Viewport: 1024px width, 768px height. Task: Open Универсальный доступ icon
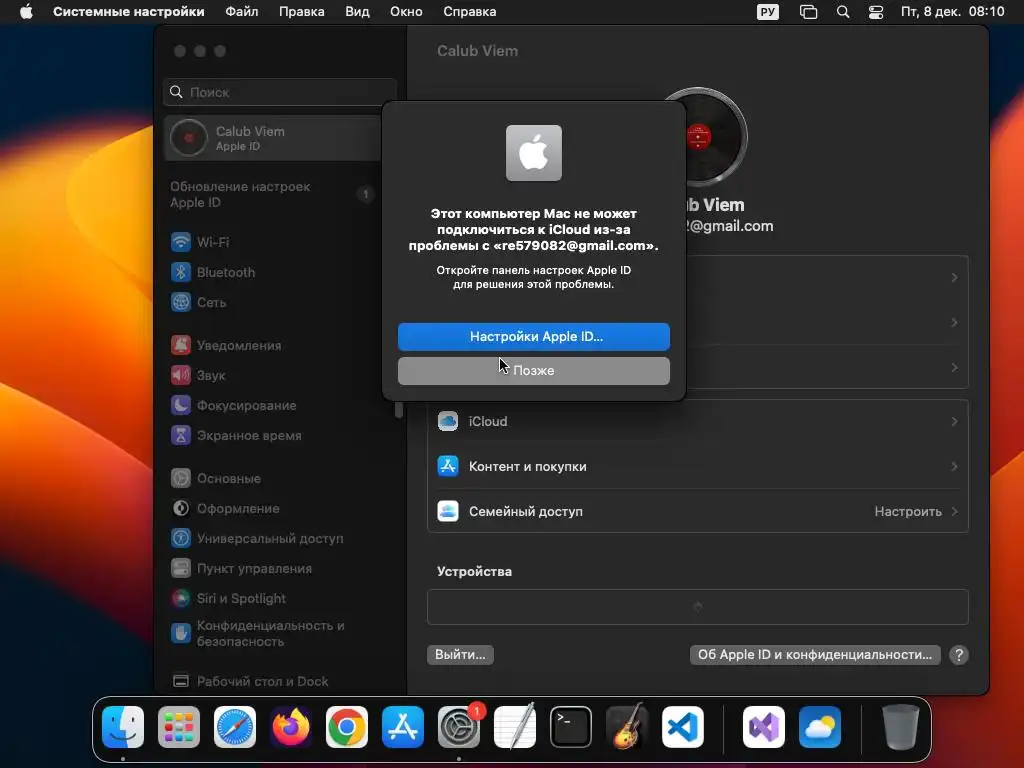[x=181, y=539]
